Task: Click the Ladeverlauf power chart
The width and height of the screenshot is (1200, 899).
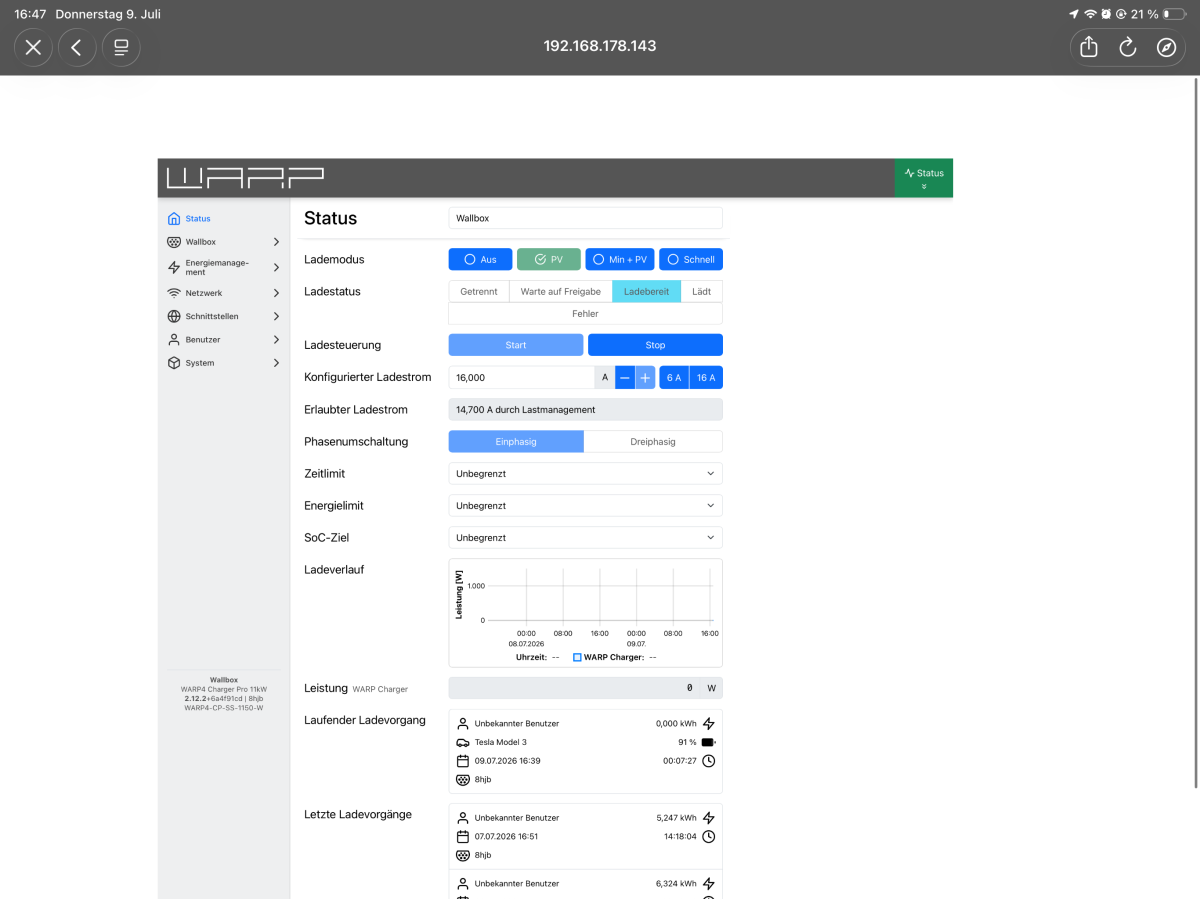Action: tap(585, 612)
